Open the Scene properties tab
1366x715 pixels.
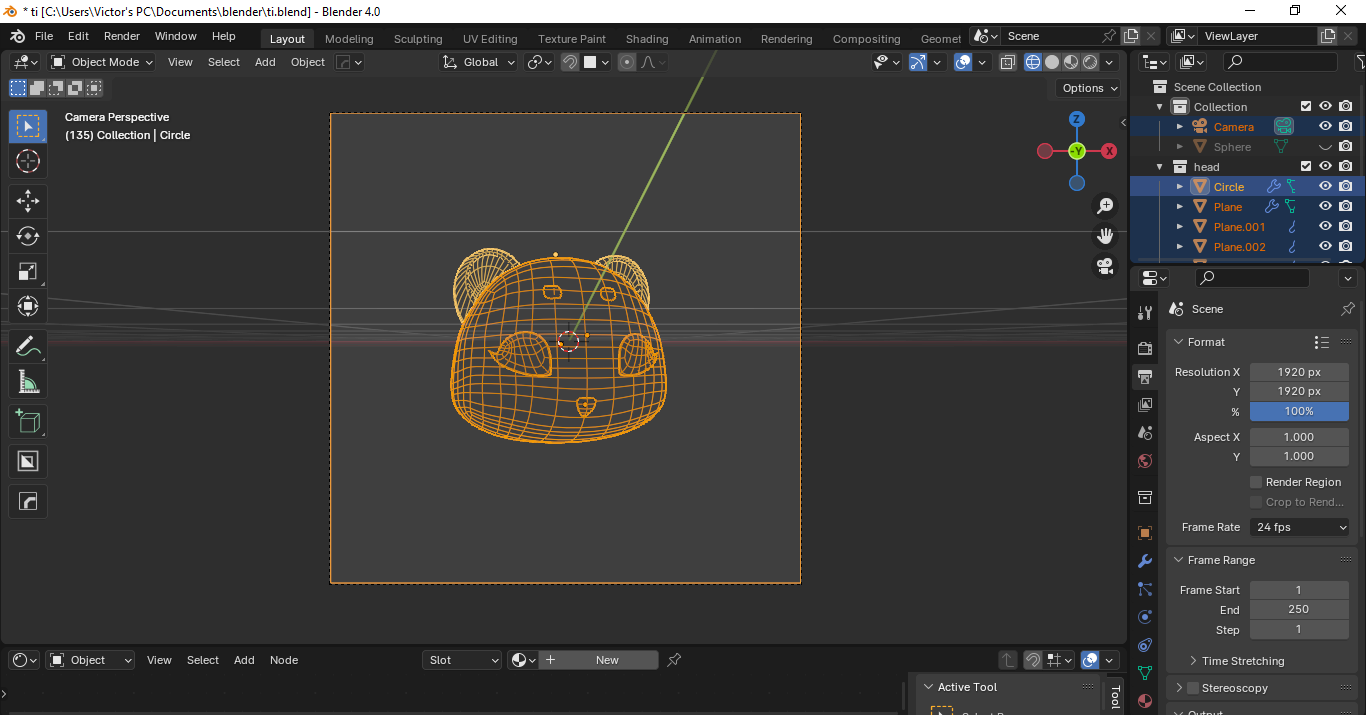pyautogui.click(x=1145, y=433)
